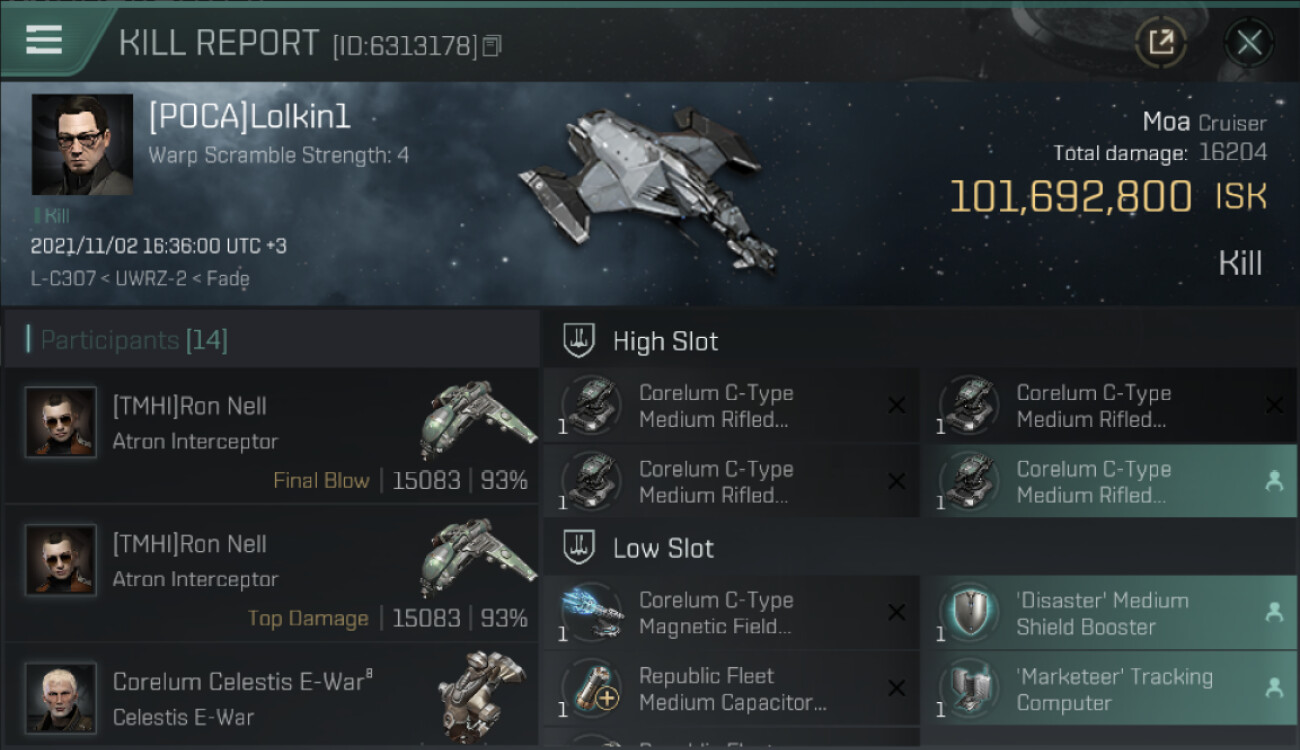Click the L-C307 system location link
1300x750 pixels.
[63, 279]
